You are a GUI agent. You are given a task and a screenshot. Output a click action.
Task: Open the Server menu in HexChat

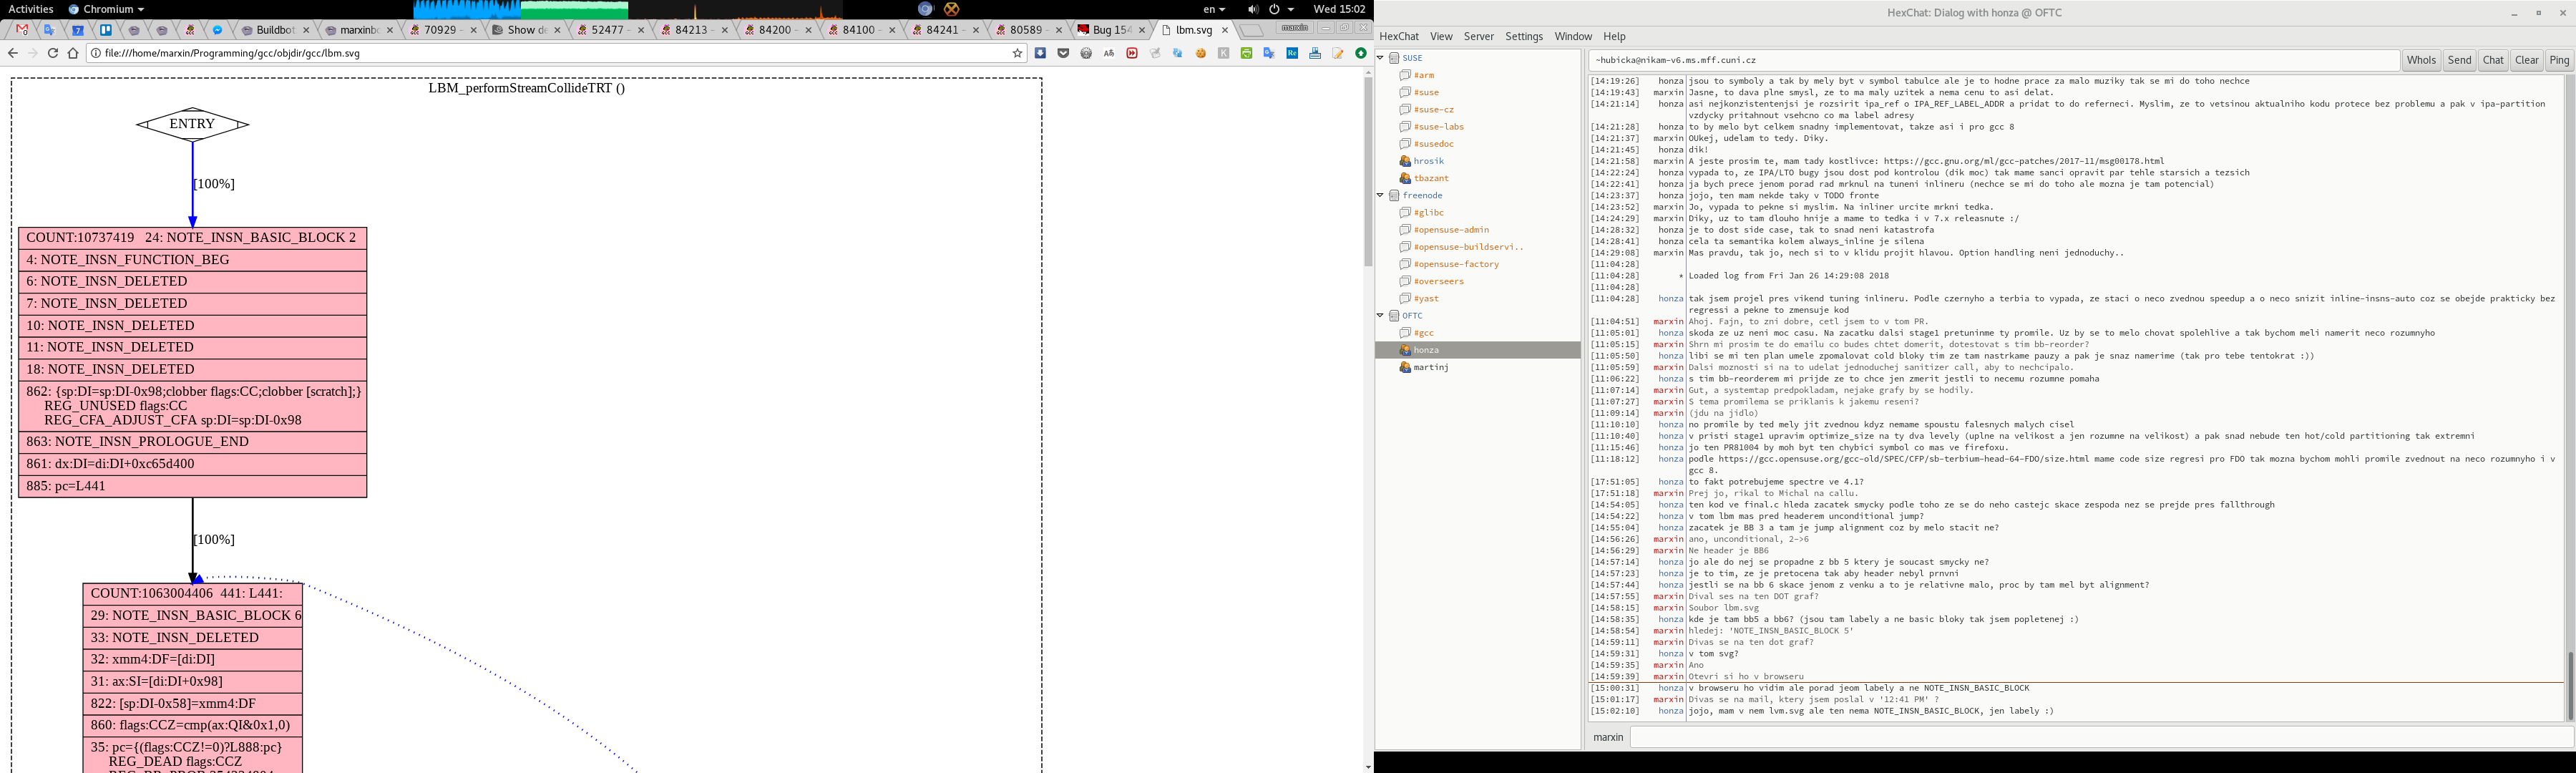click(x=1478, y=36)
